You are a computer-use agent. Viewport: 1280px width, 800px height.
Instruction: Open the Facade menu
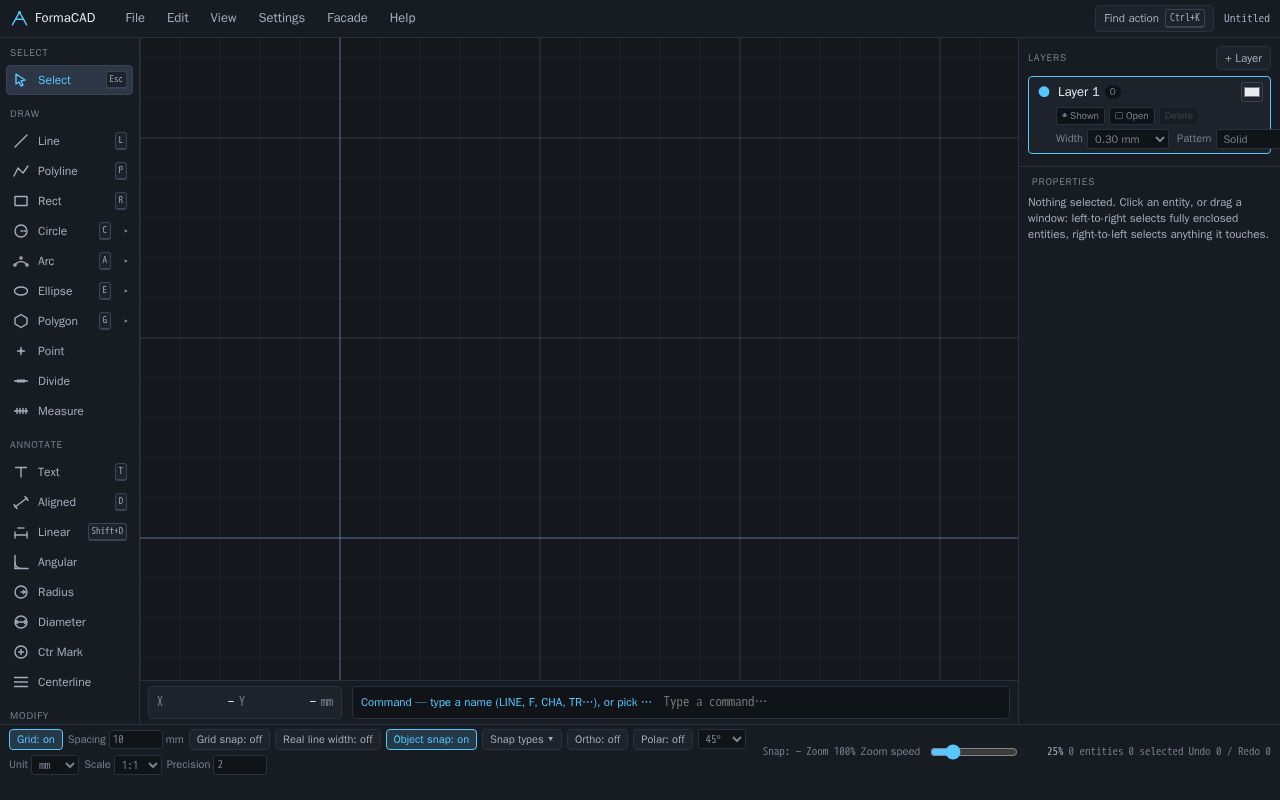coord(347,18)
